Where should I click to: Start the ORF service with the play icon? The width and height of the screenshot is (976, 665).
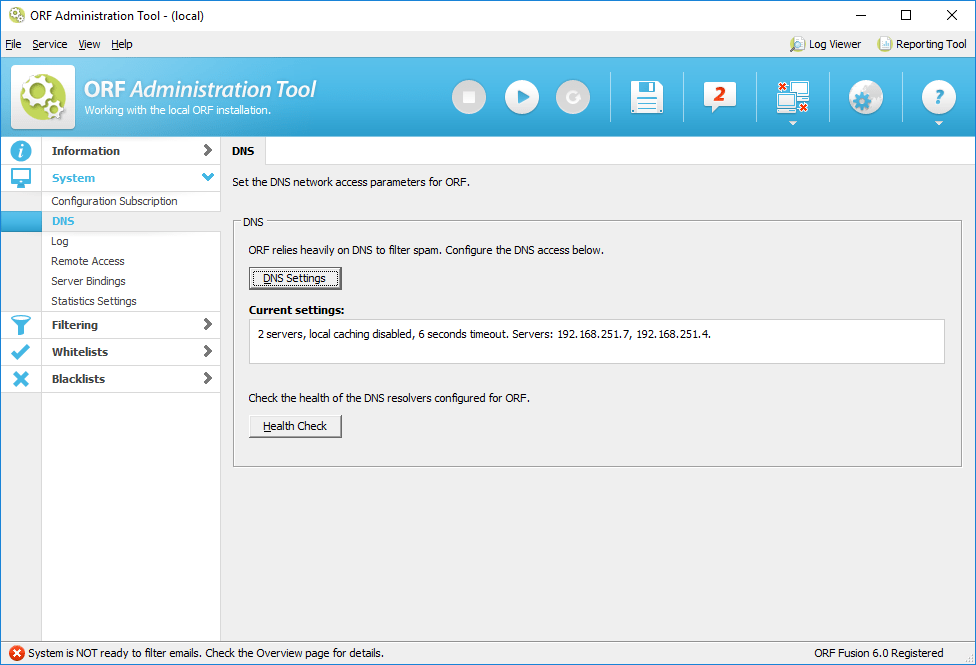tap(522, 97)
